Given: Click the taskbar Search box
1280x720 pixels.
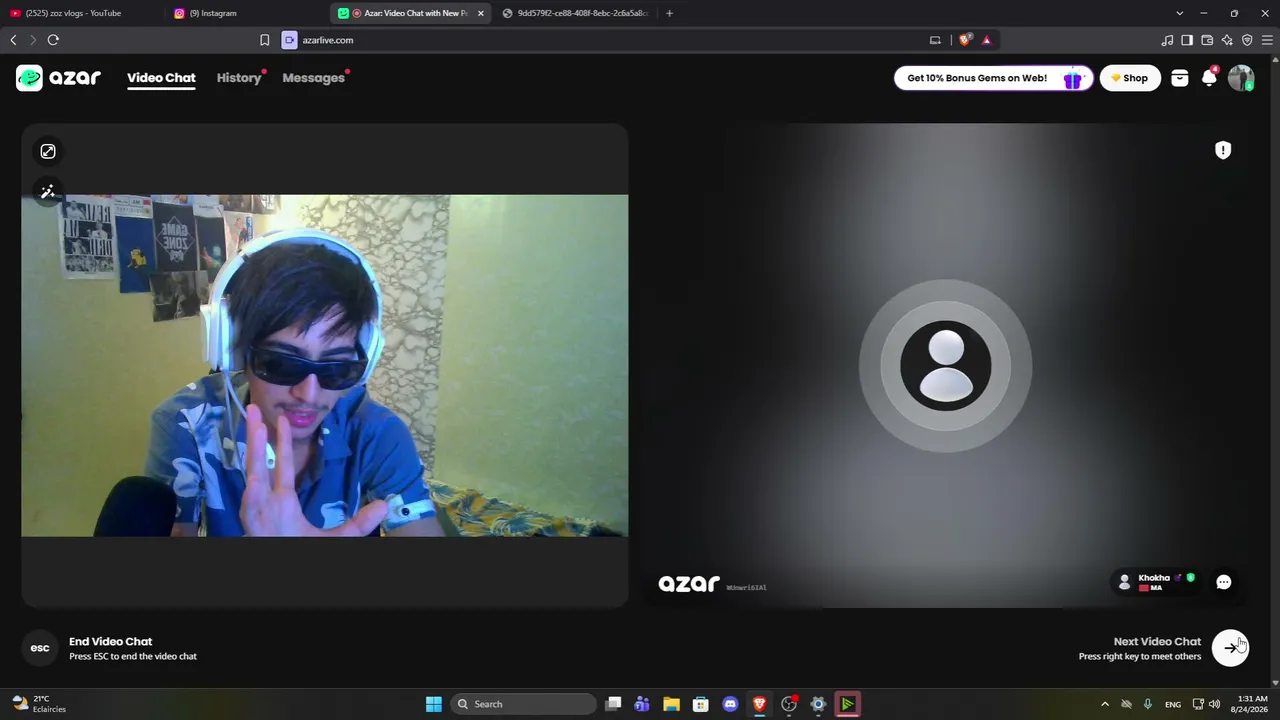Looking at the screenshot, I should 521,704.
